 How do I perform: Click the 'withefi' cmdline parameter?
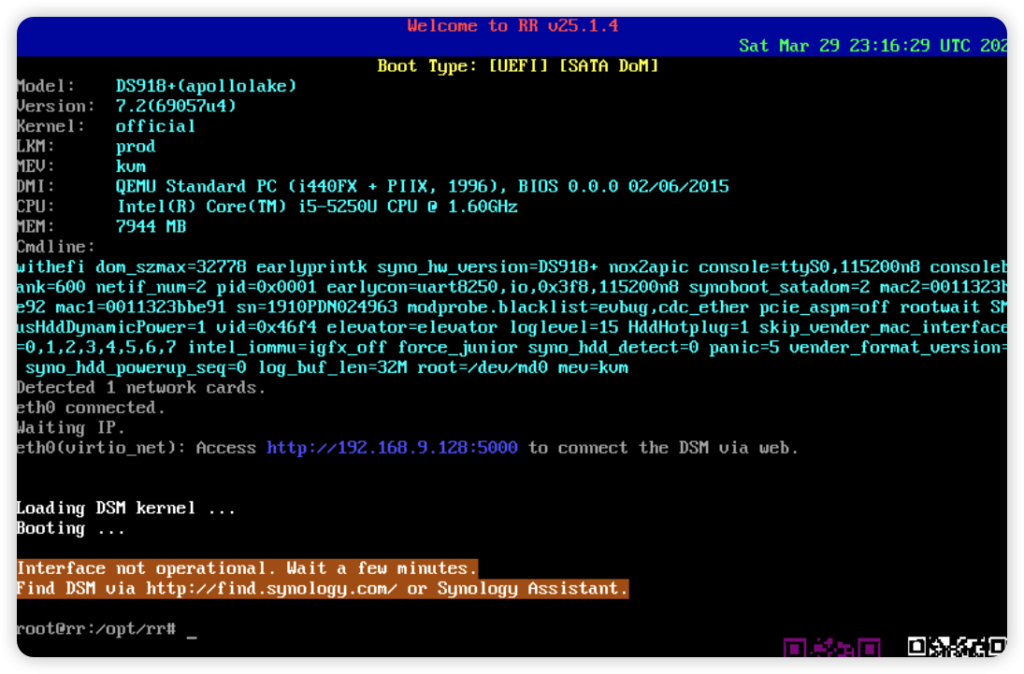[51, 267]
